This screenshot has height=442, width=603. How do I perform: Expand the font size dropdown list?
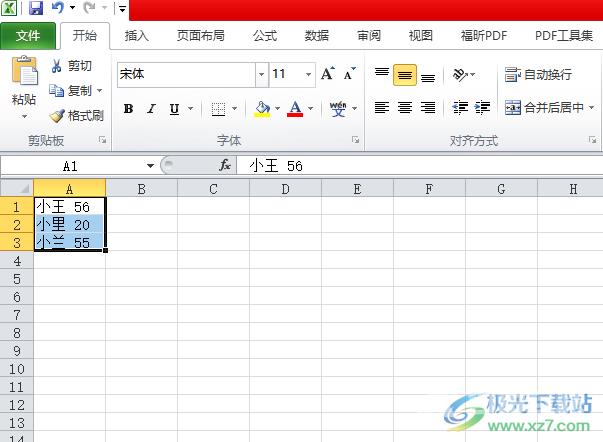[308, 74]
